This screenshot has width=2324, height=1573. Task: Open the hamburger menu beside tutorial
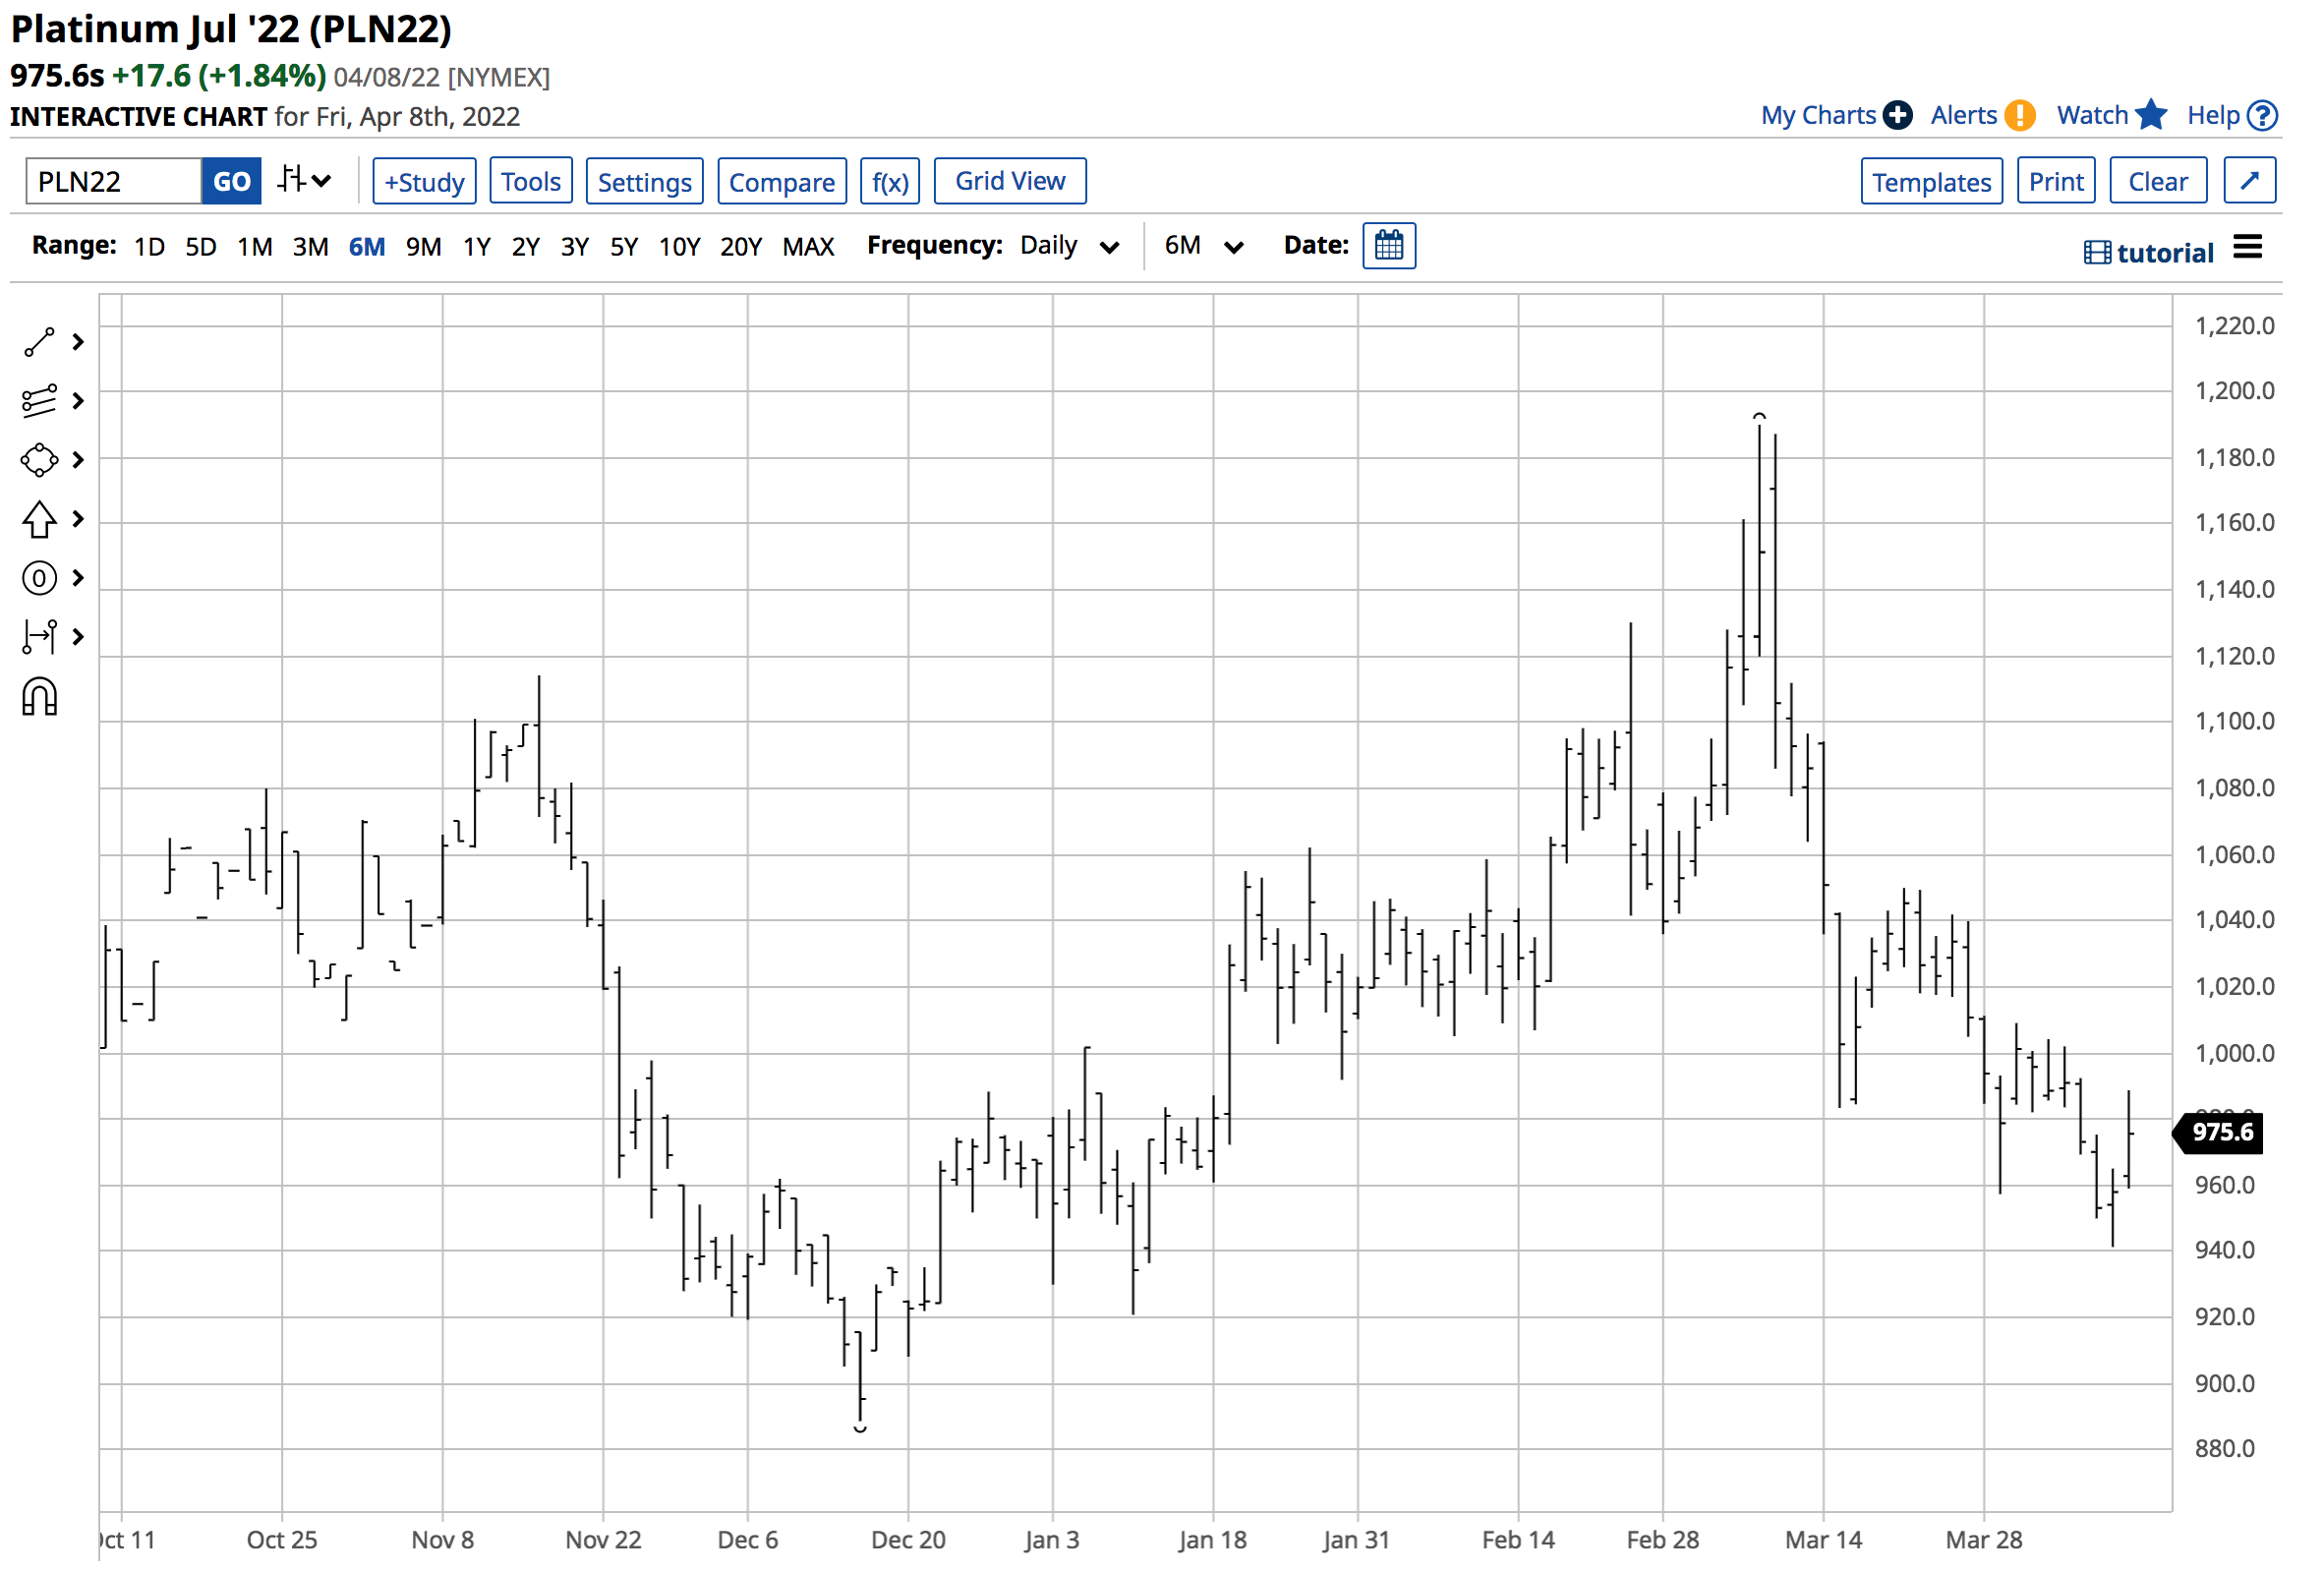(2249, 248)
